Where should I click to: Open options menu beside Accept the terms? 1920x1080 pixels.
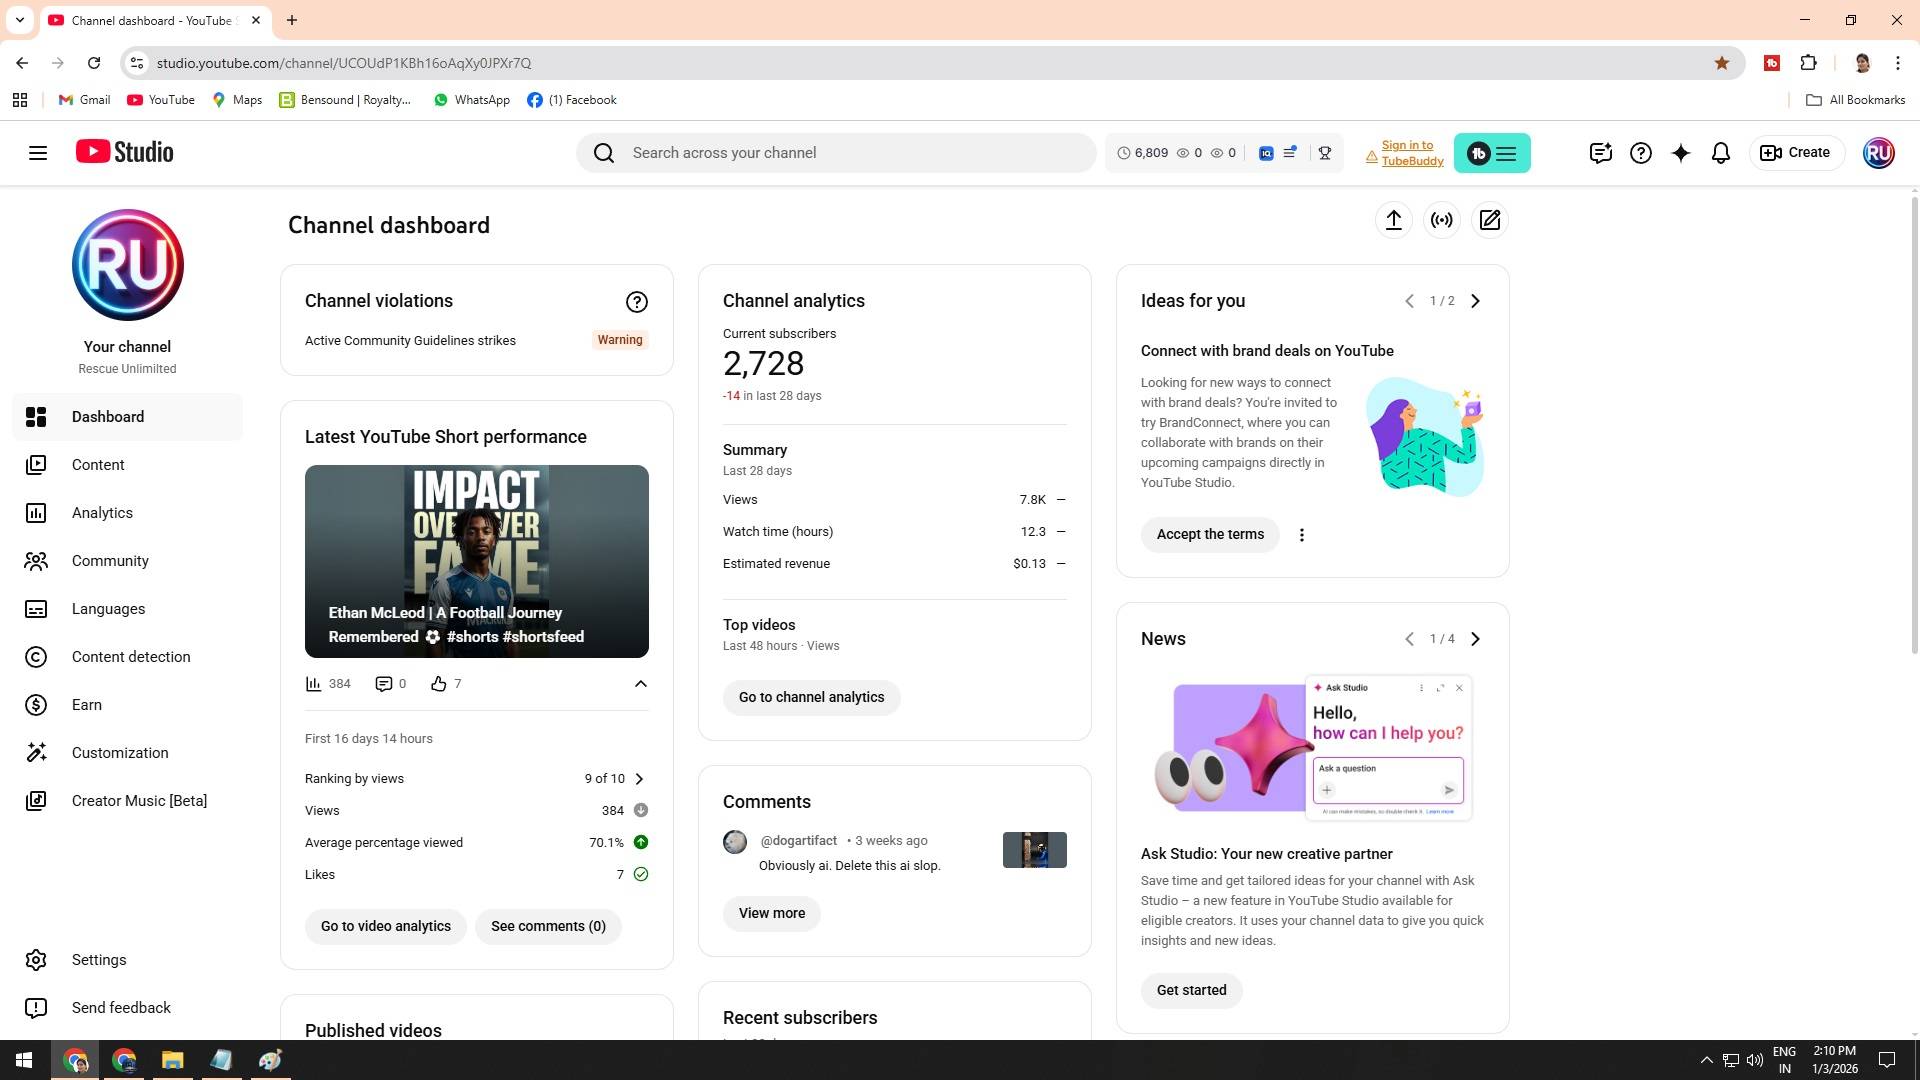pos(1301,535)
